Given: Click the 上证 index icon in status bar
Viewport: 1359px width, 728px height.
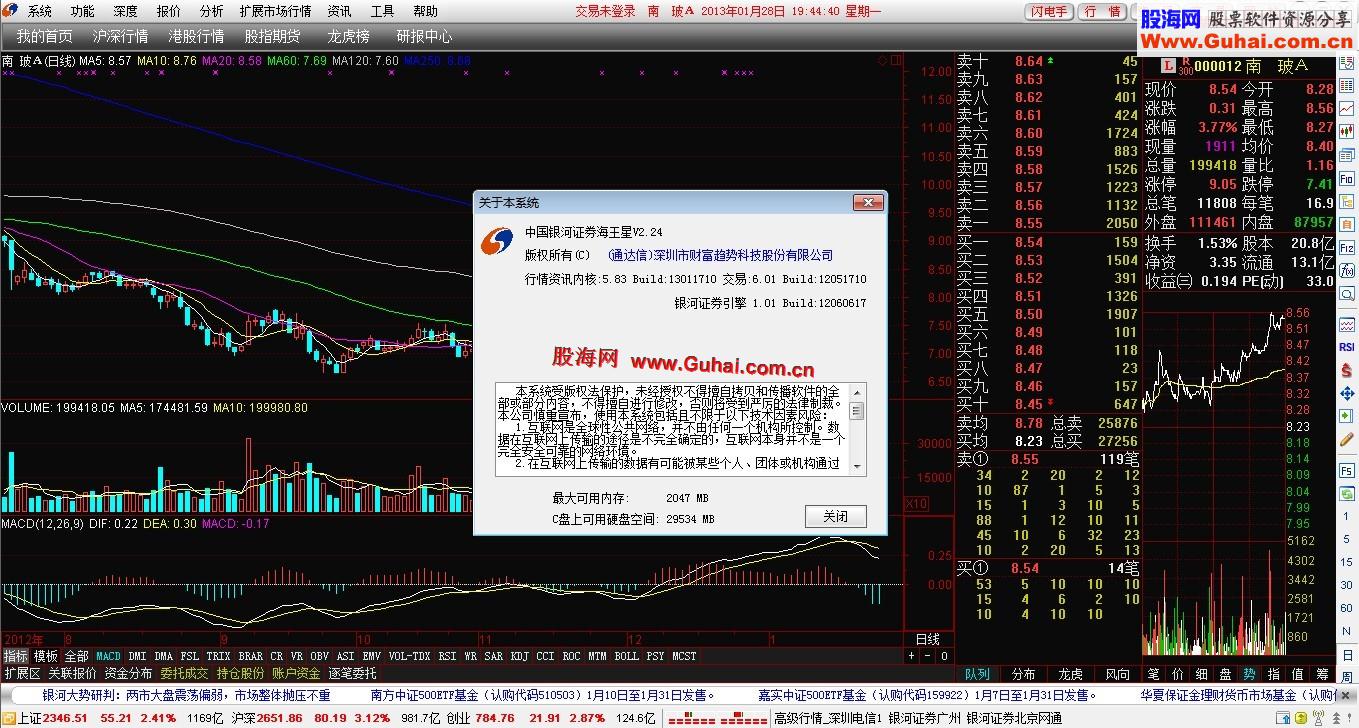Looking at the screenshot, I should click(9, 718).
